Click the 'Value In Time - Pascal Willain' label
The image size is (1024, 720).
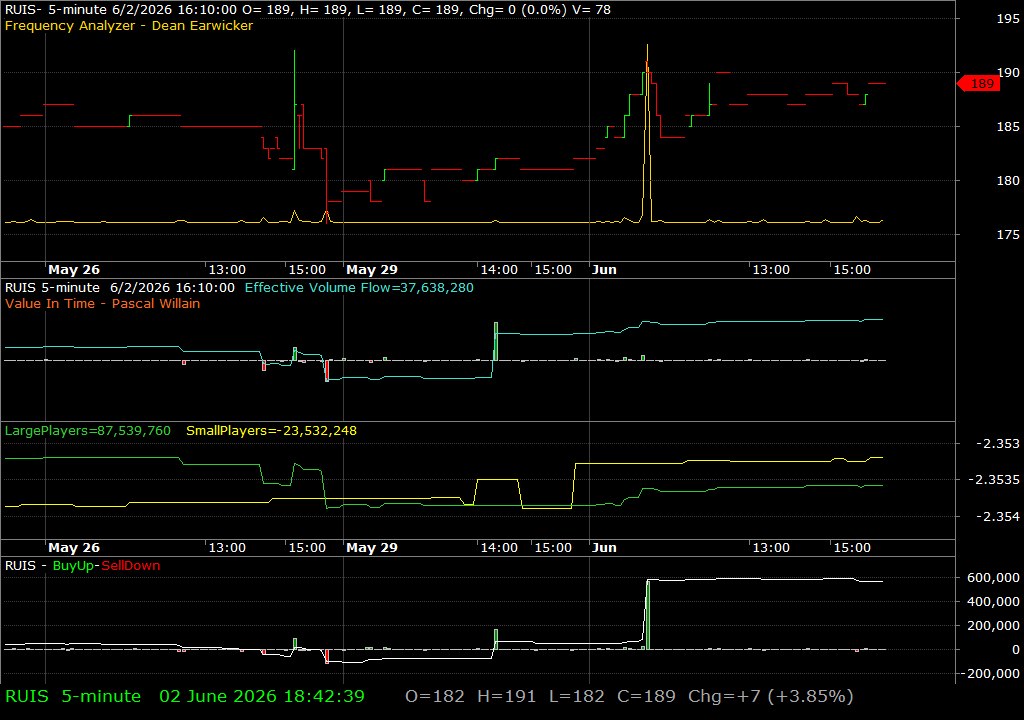click(103, 303)
